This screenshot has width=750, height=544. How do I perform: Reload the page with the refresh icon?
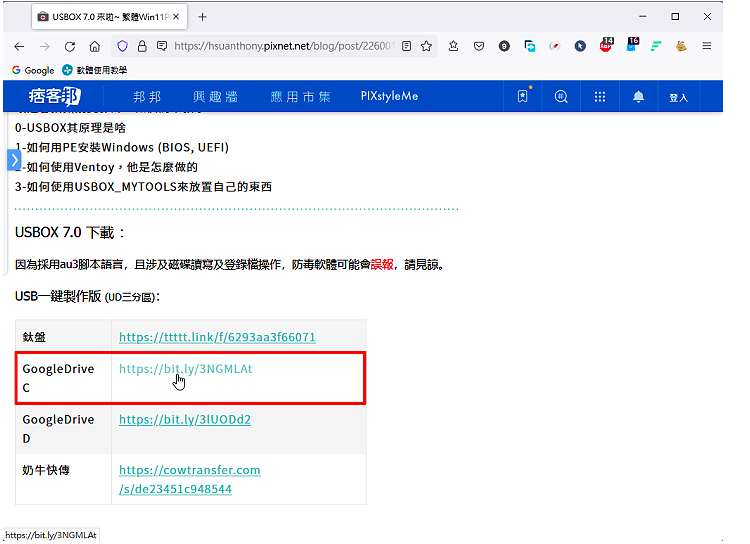70,46
